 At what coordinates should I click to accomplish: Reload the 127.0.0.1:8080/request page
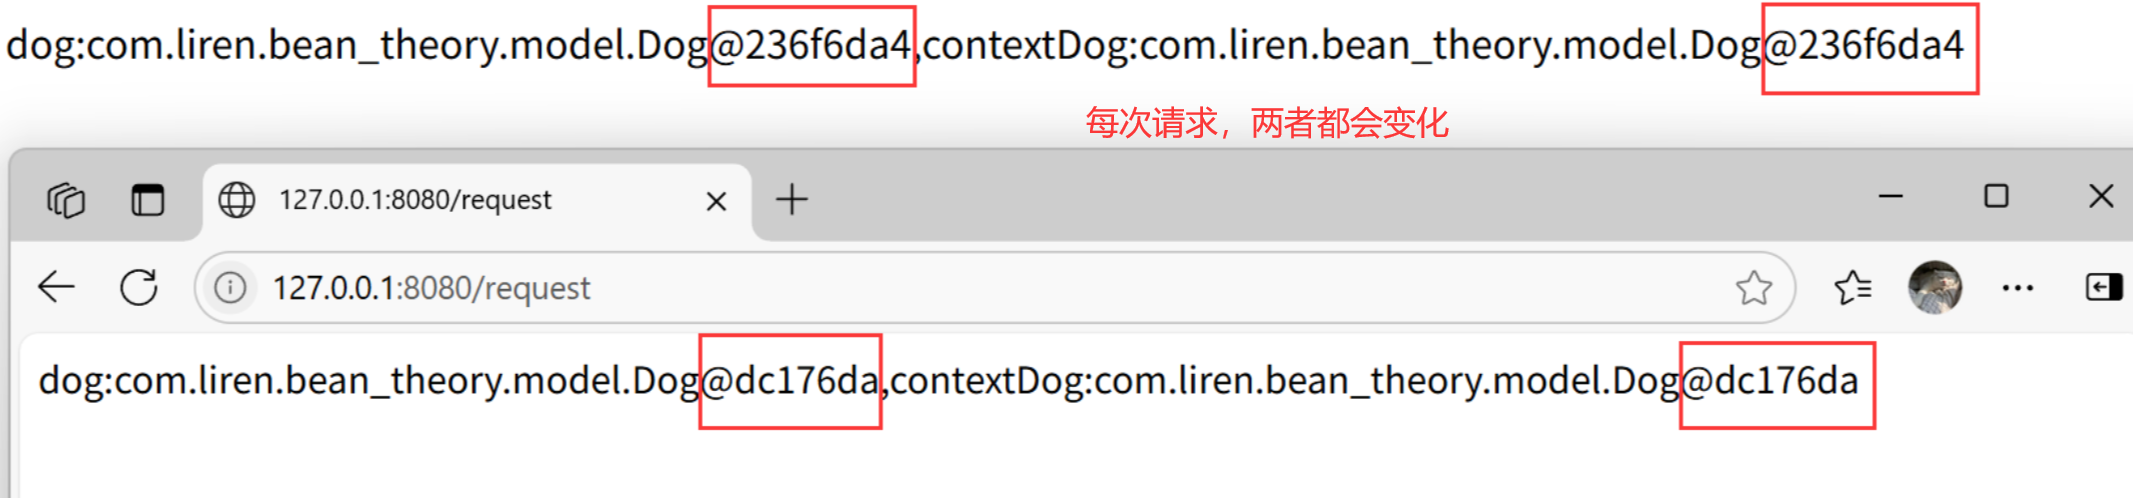139,287
